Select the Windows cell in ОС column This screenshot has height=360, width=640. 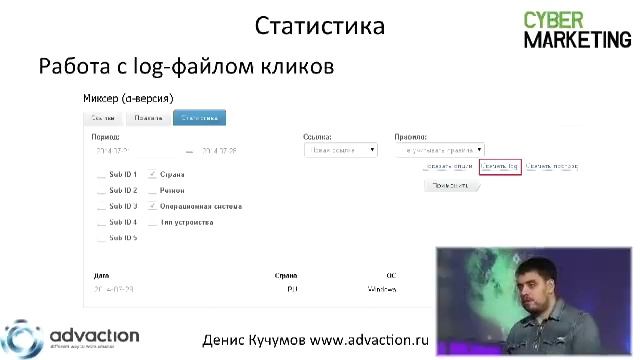(x=382, y=289)
